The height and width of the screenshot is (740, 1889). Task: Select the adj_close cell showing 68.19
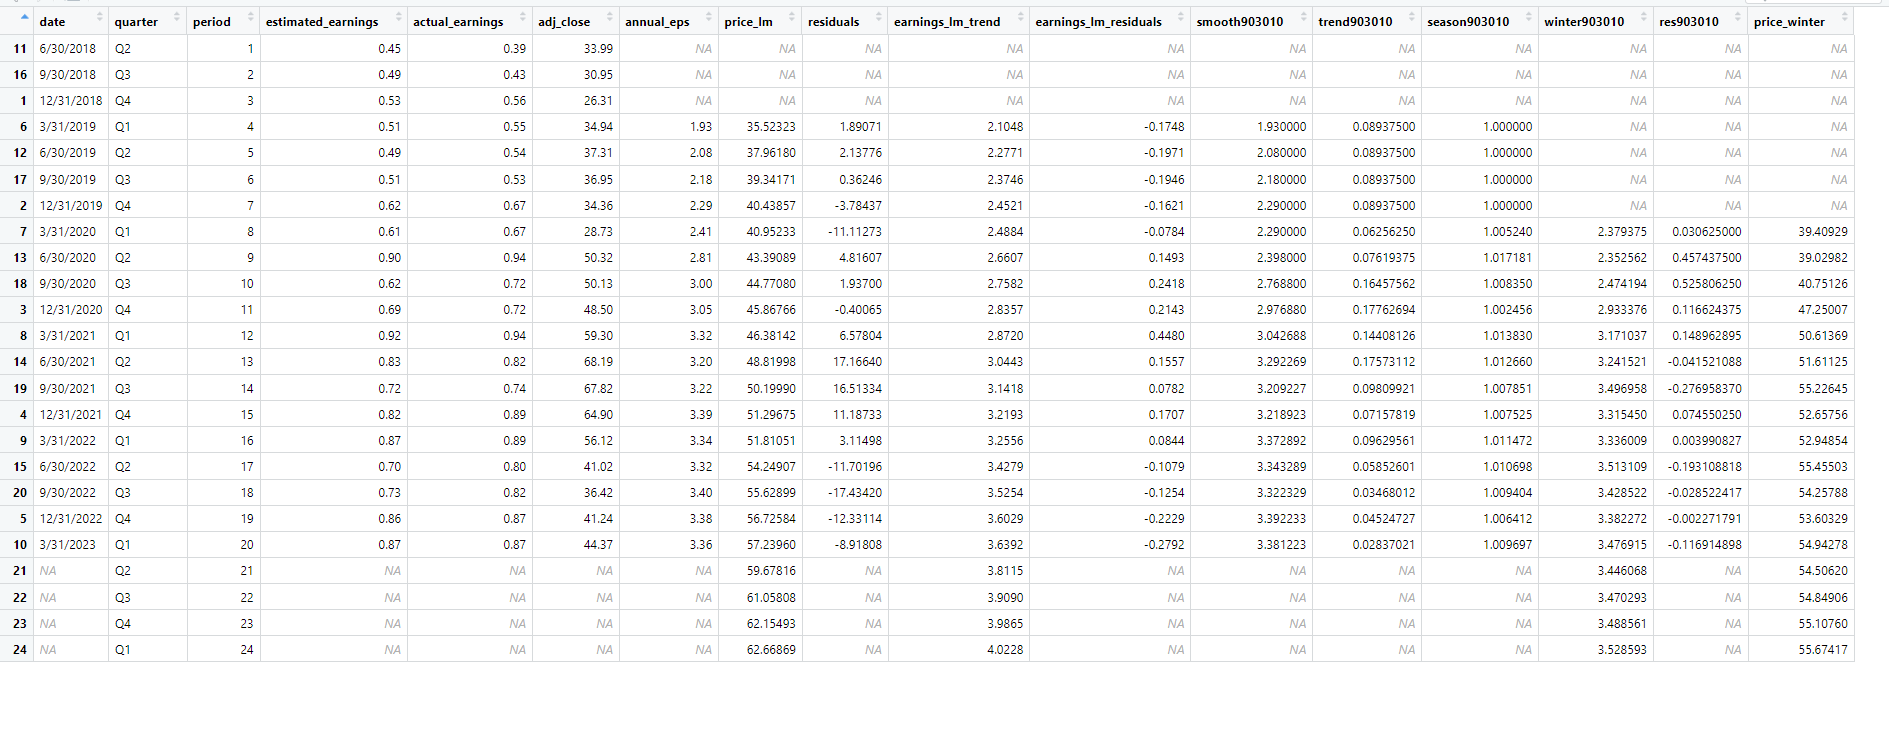576,362
